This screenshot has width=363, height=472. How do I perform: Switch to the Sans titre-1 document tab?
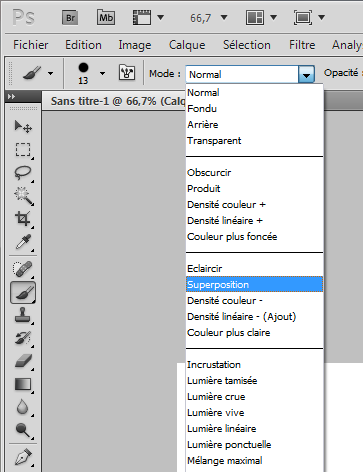tap(117, 101)
